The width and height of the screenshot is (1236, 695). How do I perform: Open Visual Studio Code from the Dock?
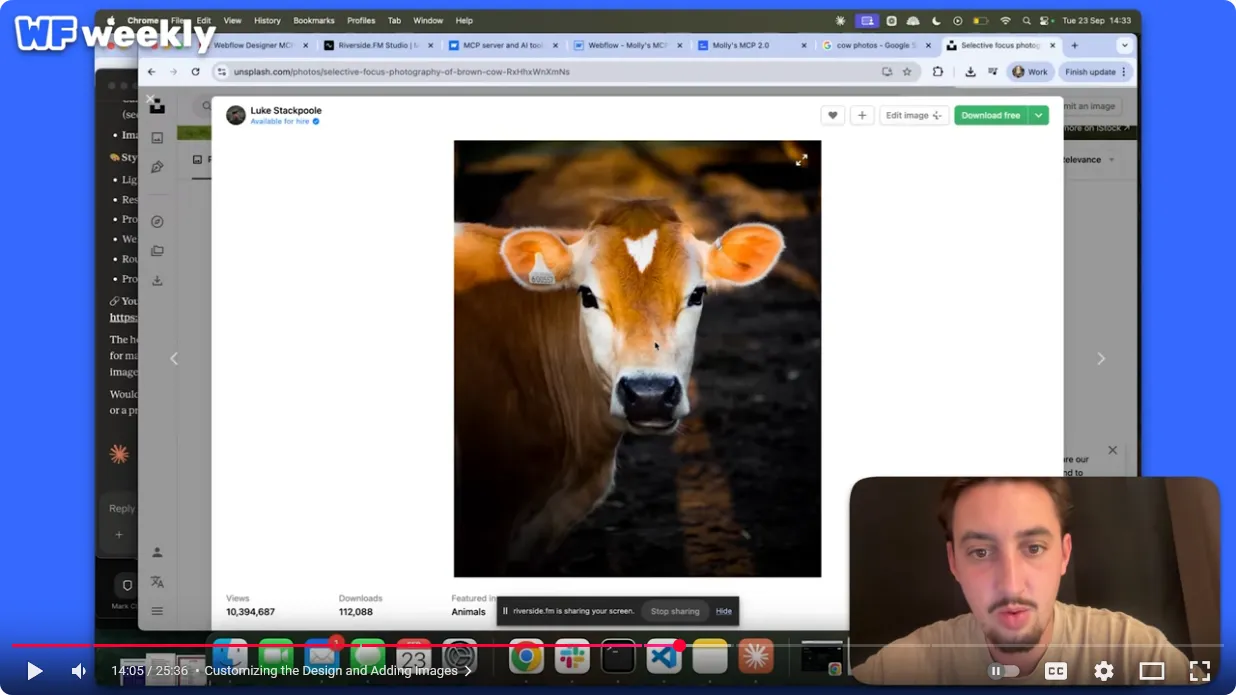pyautogui.click(x=664, y=656)
